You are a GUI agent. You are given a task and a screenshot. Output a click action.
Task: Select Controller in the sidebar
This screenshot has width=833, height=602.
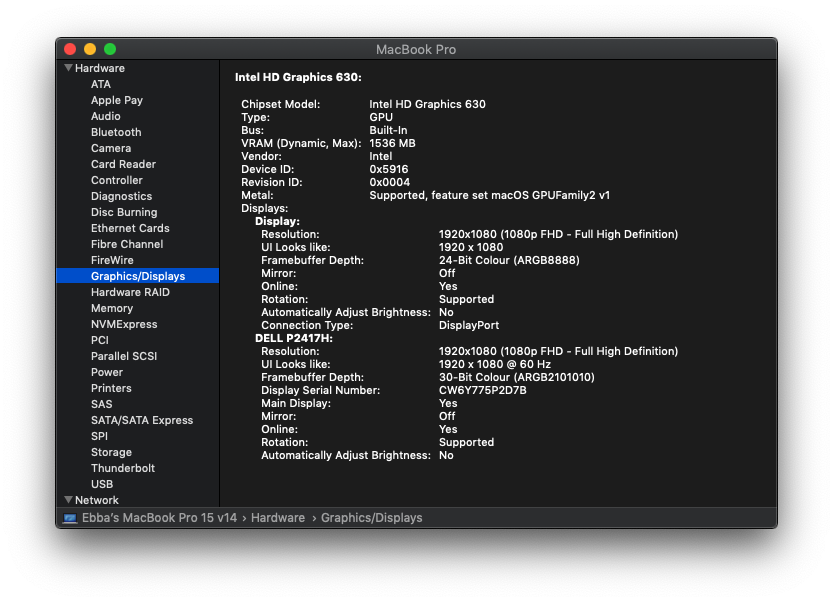(116, 180)
